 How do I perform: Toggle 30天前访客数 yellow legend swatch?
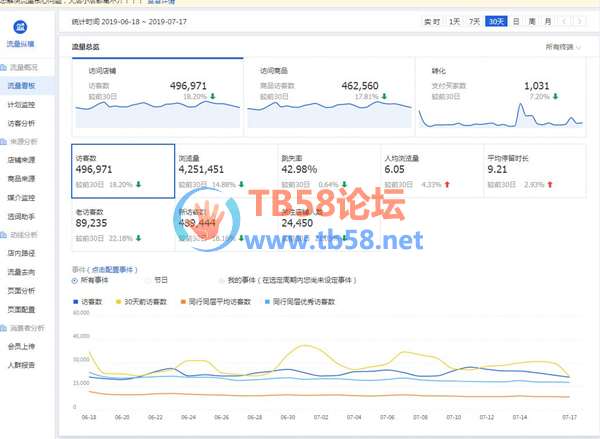(x=121, y=301)
